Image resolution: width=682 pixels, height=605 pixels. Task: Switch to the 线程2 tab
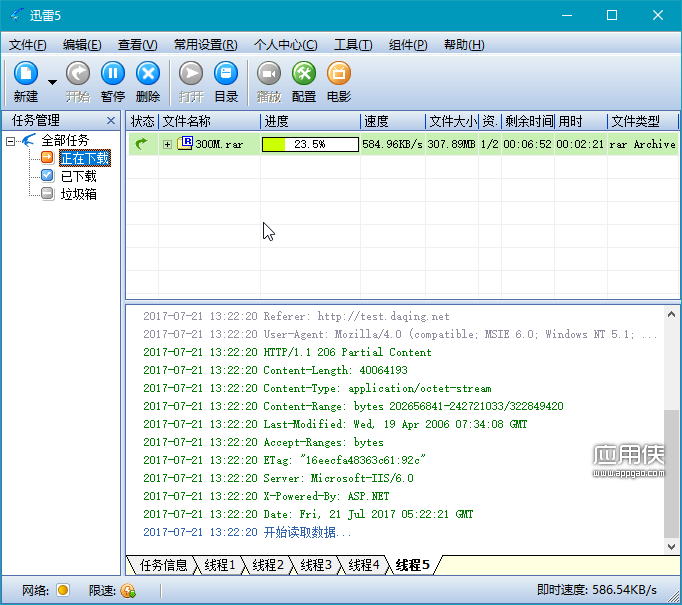point(268,565)
